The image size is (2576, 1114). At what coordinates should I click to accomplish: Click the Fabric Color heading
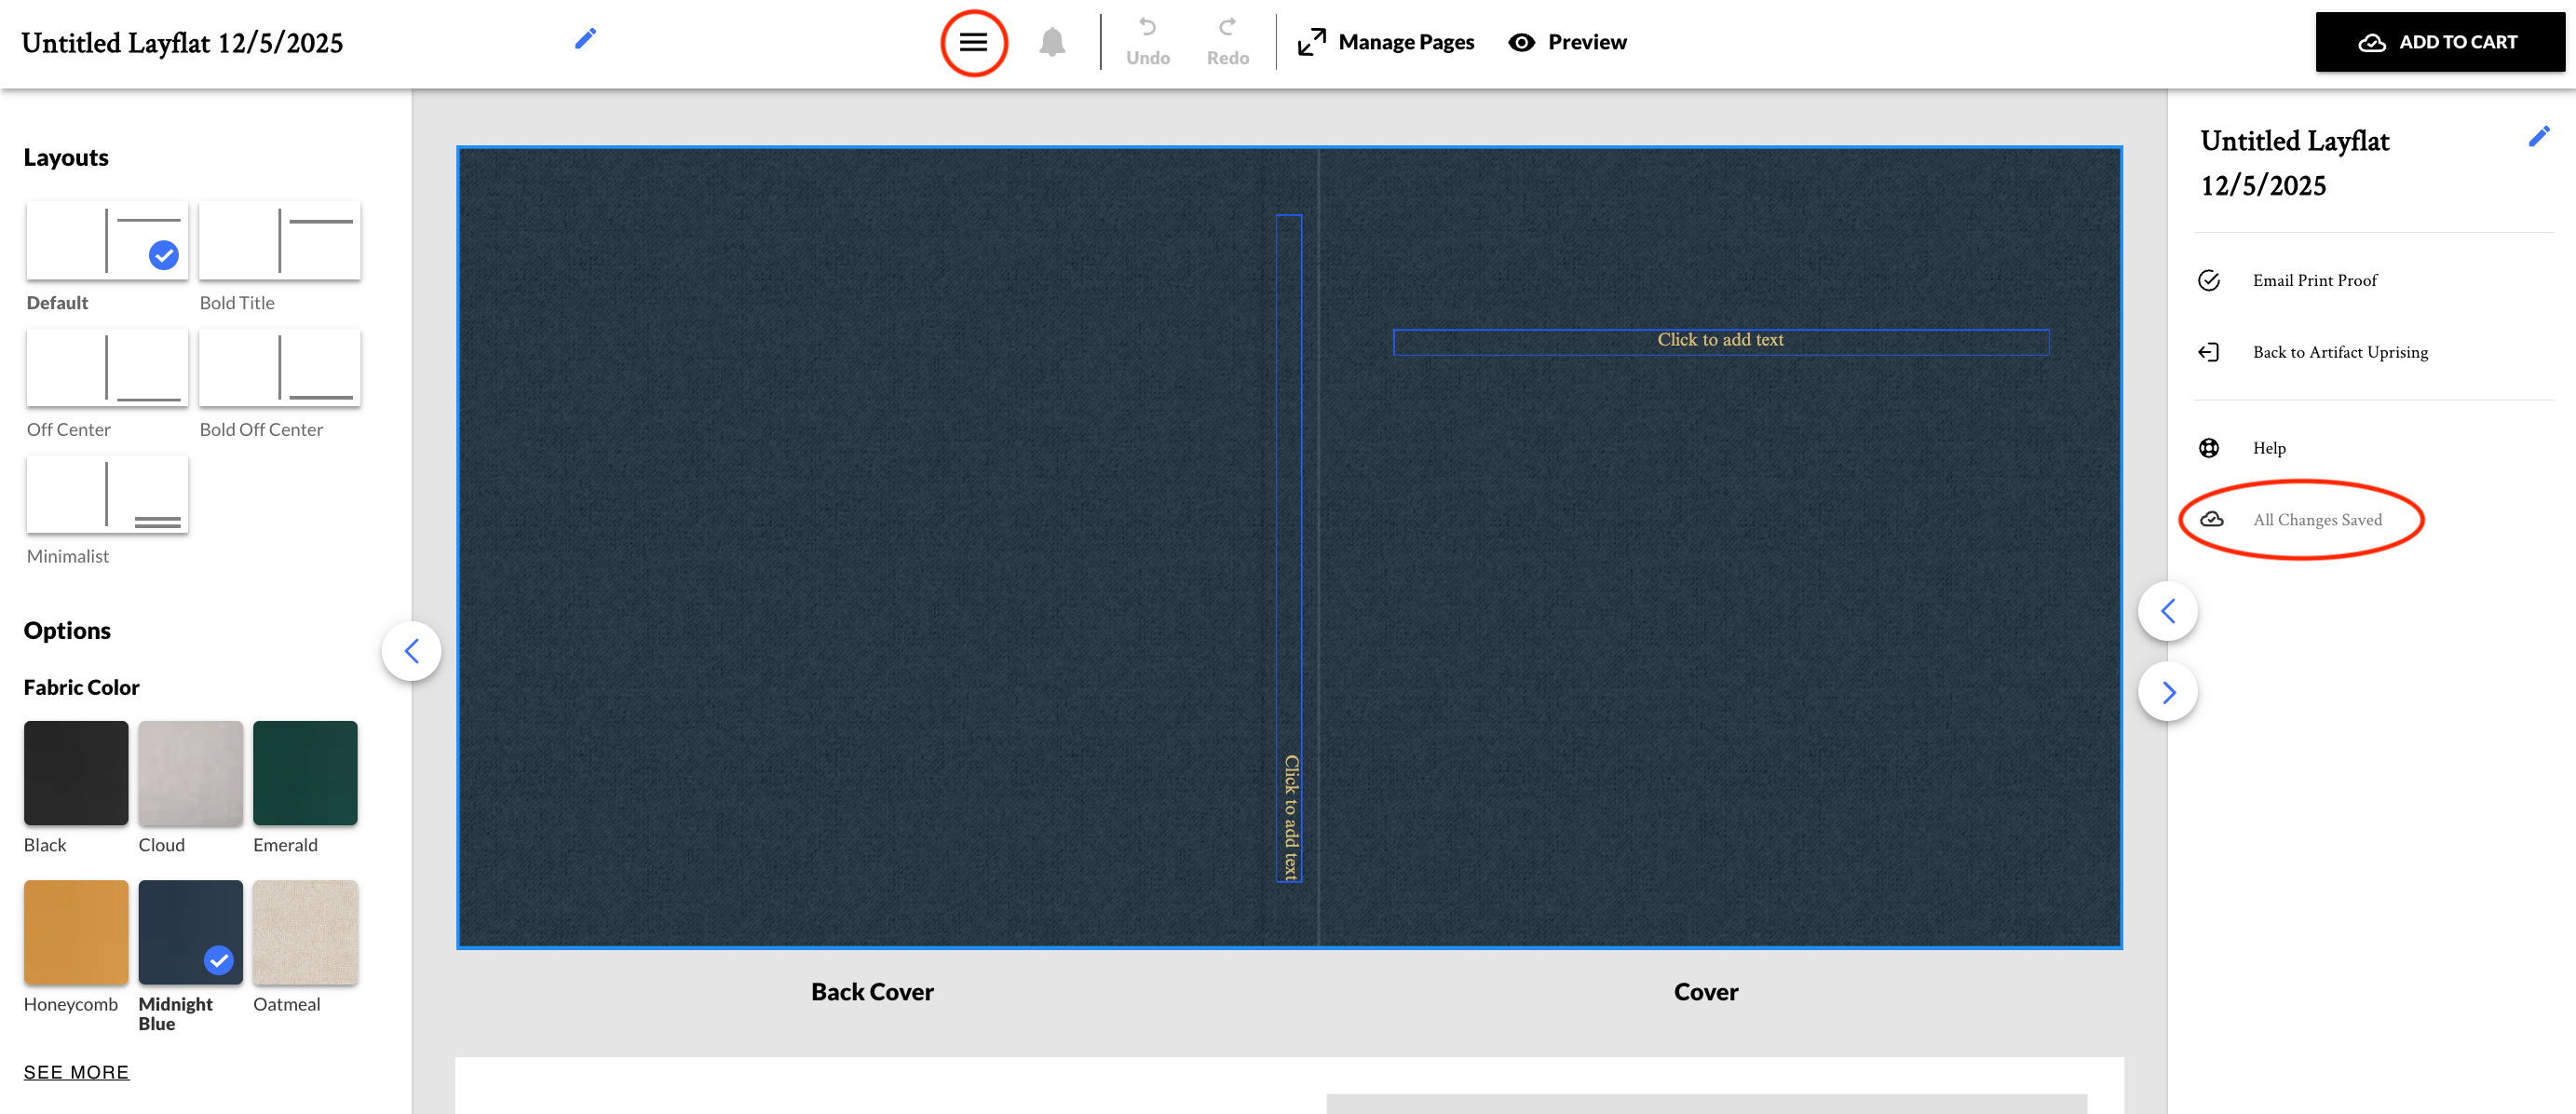[82, 687]
